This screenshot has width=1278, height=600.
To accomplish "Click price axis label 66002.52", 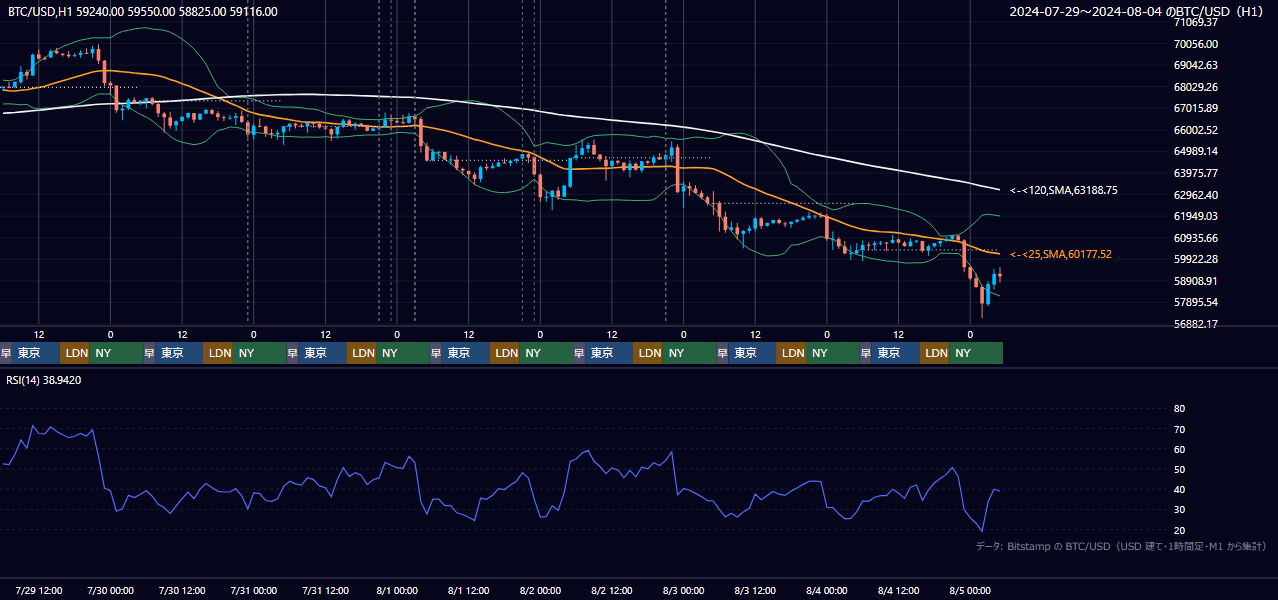I will pyautogui.click(x=1195, y=130).
